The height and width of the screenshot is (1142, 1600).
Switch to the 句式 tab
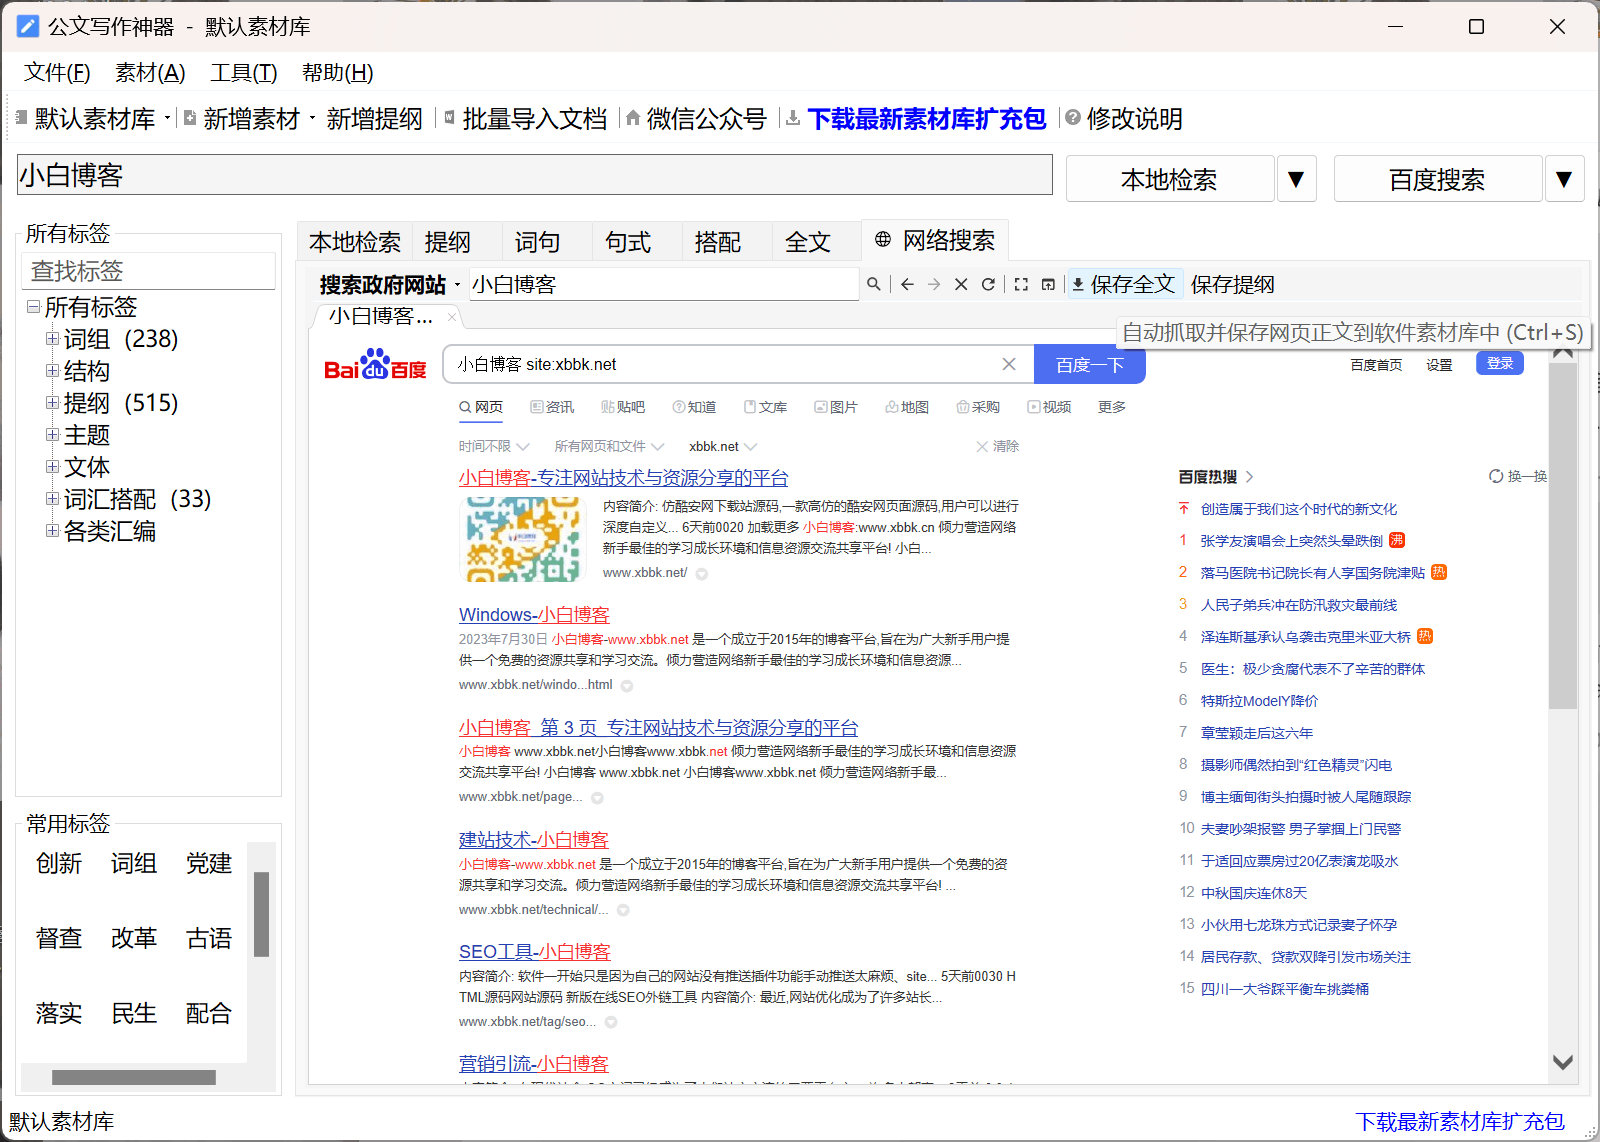point(627,242)
